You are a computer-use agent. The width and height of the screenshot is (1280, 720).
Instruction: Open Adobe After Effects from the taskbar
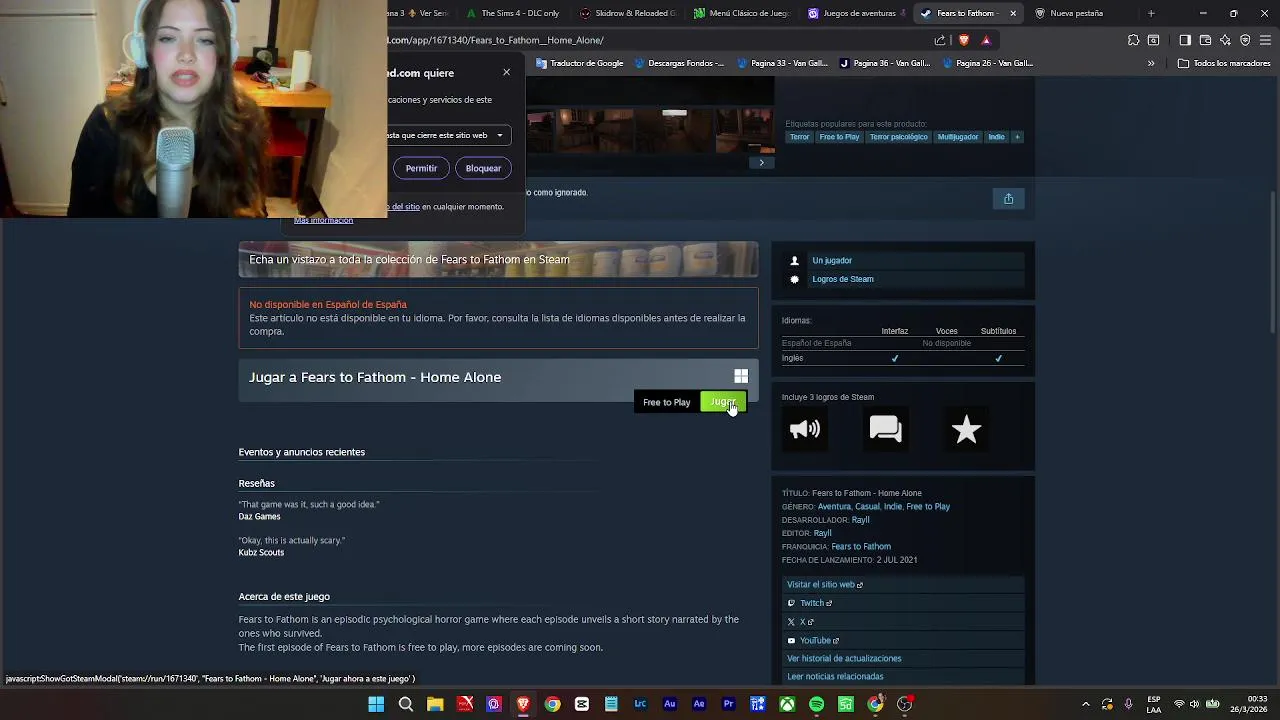(x=699, y=704)
